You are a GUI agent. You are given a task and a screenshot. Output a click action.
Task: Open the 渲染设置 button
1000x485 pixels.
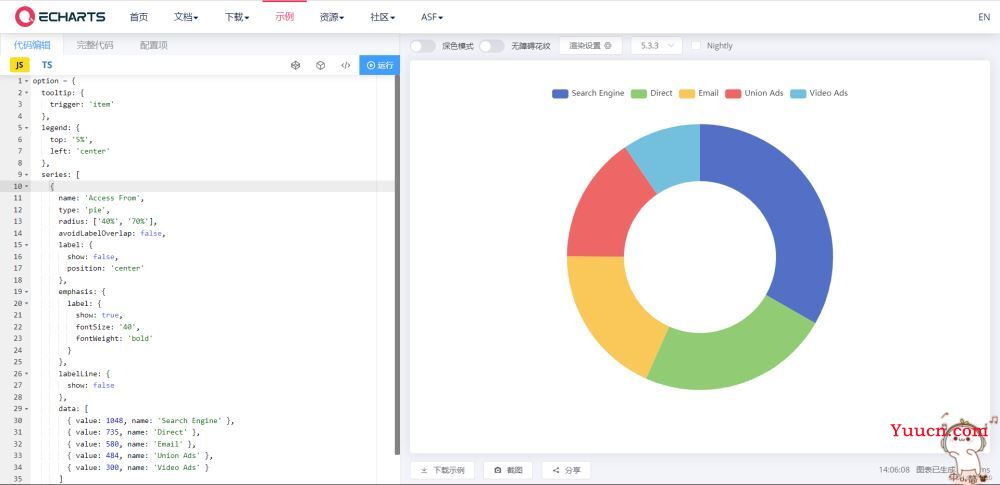pyautogui.click(x=591, y=45)
